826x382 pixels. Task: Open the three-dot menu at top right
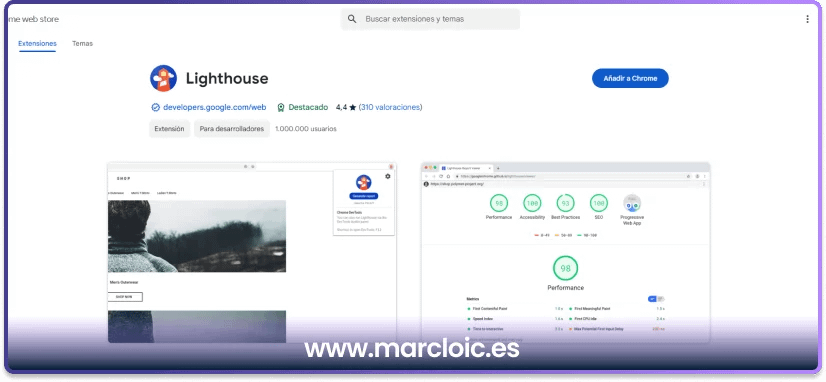point(807,19)
